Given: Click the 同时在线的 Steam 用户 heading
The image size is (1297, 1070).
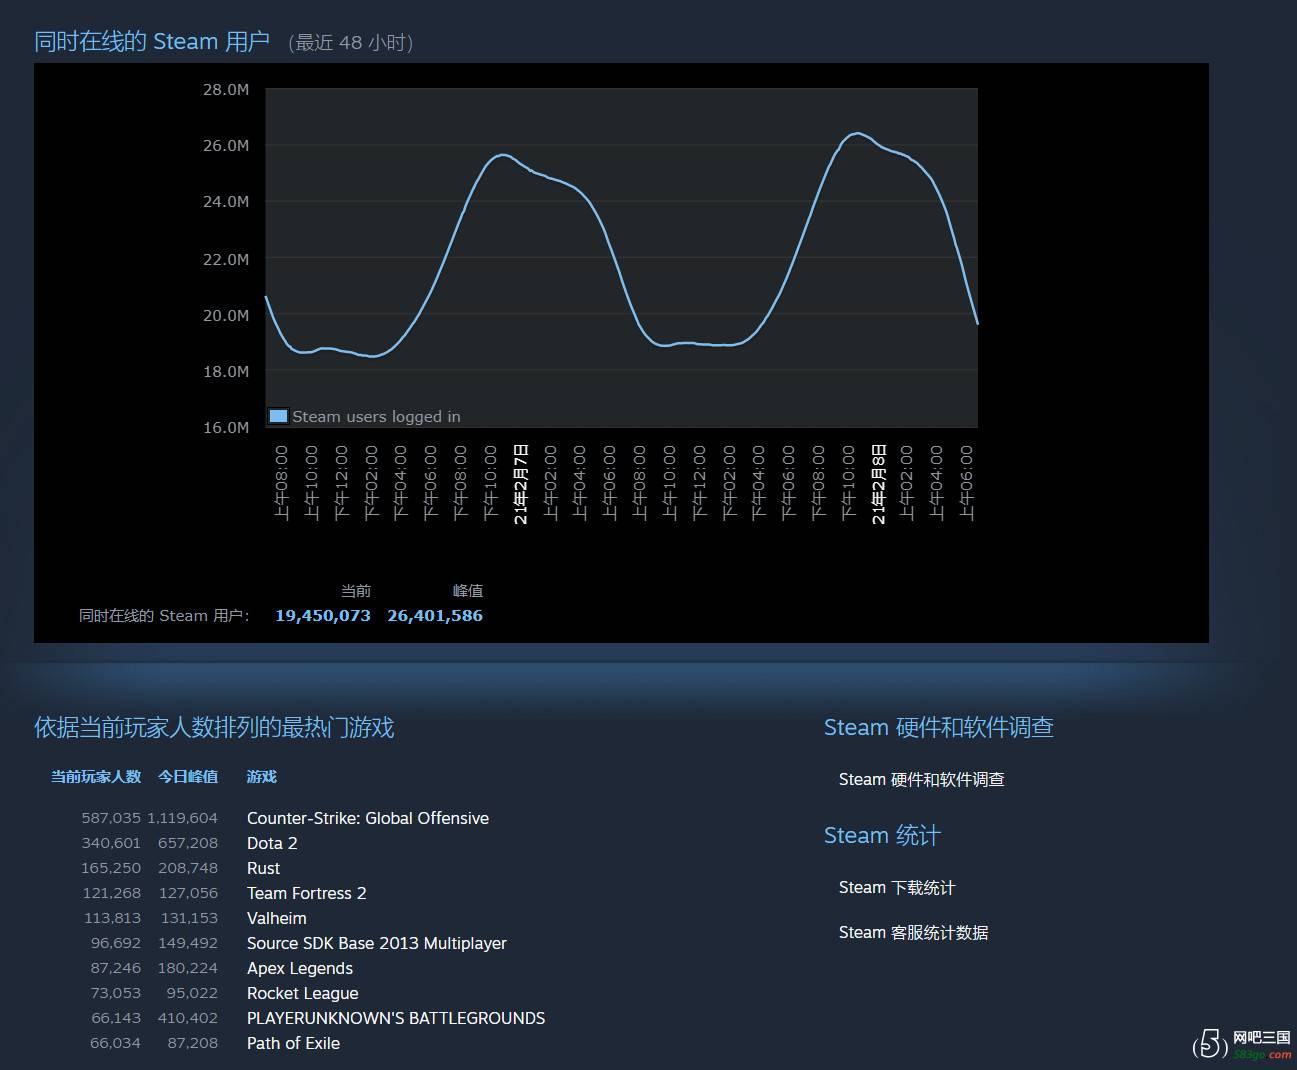Looking at the screenshot, I should 152,41.
